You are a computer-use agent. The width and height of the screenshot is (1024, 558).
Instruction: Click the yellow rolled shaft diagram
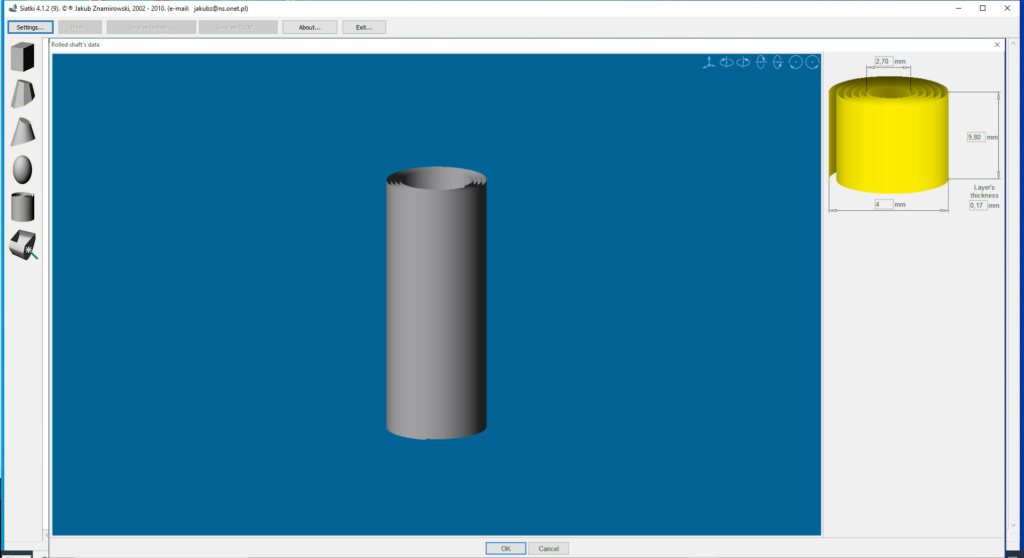[x=888, y=135]
